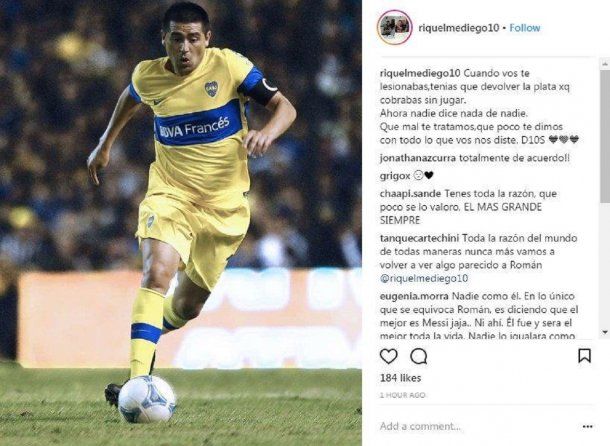Open comments via speech bubble icon
Image resolution: width=610 pixels, height=446 pixels.
(419, 356)
